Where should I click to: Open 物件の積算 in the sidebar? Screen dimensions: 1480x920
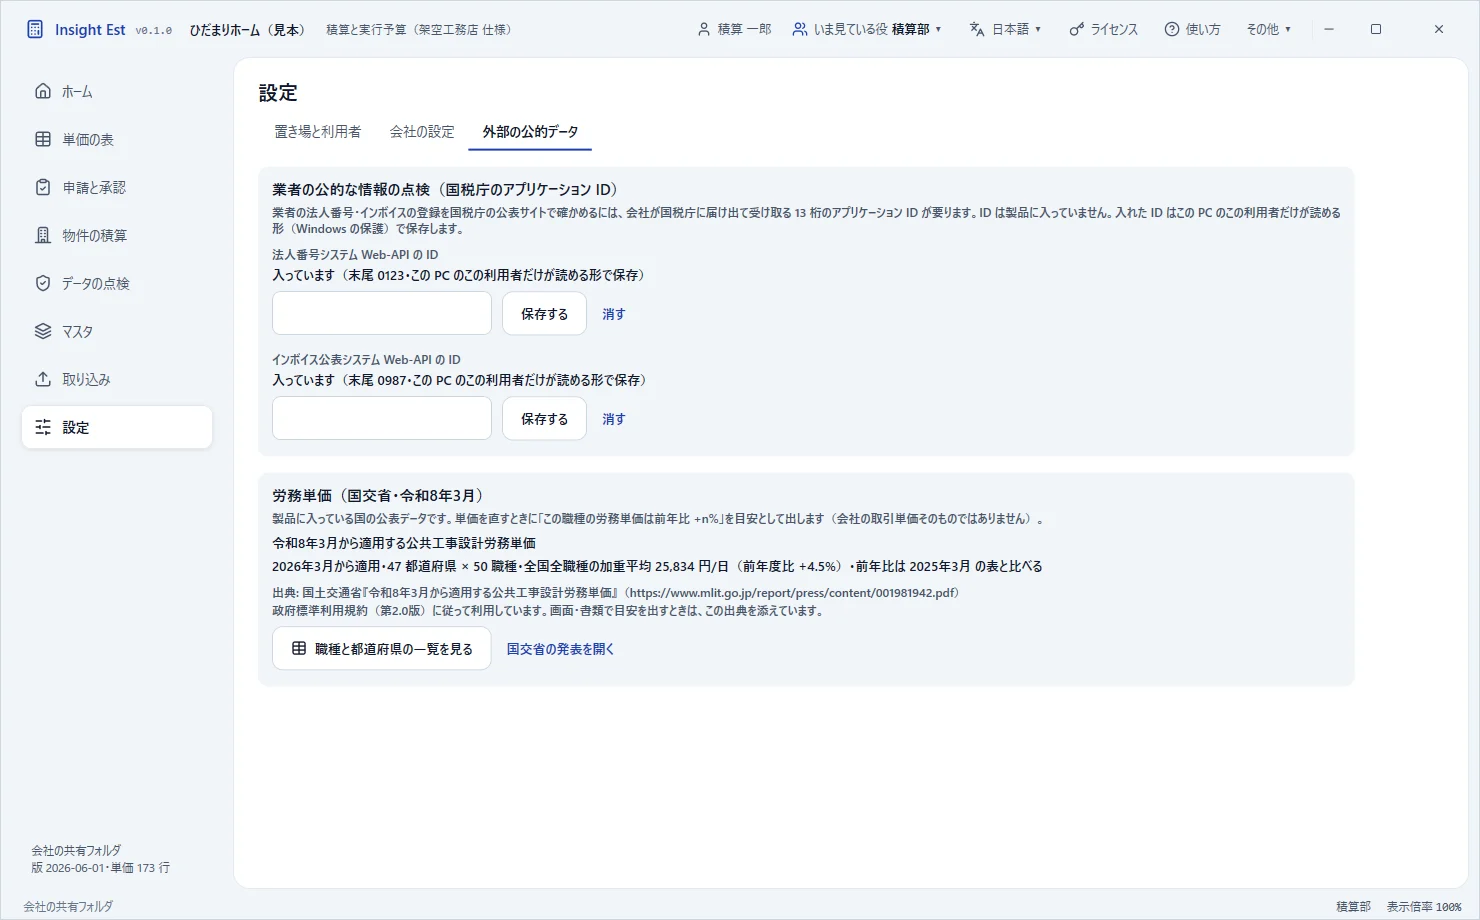(117, 235)
